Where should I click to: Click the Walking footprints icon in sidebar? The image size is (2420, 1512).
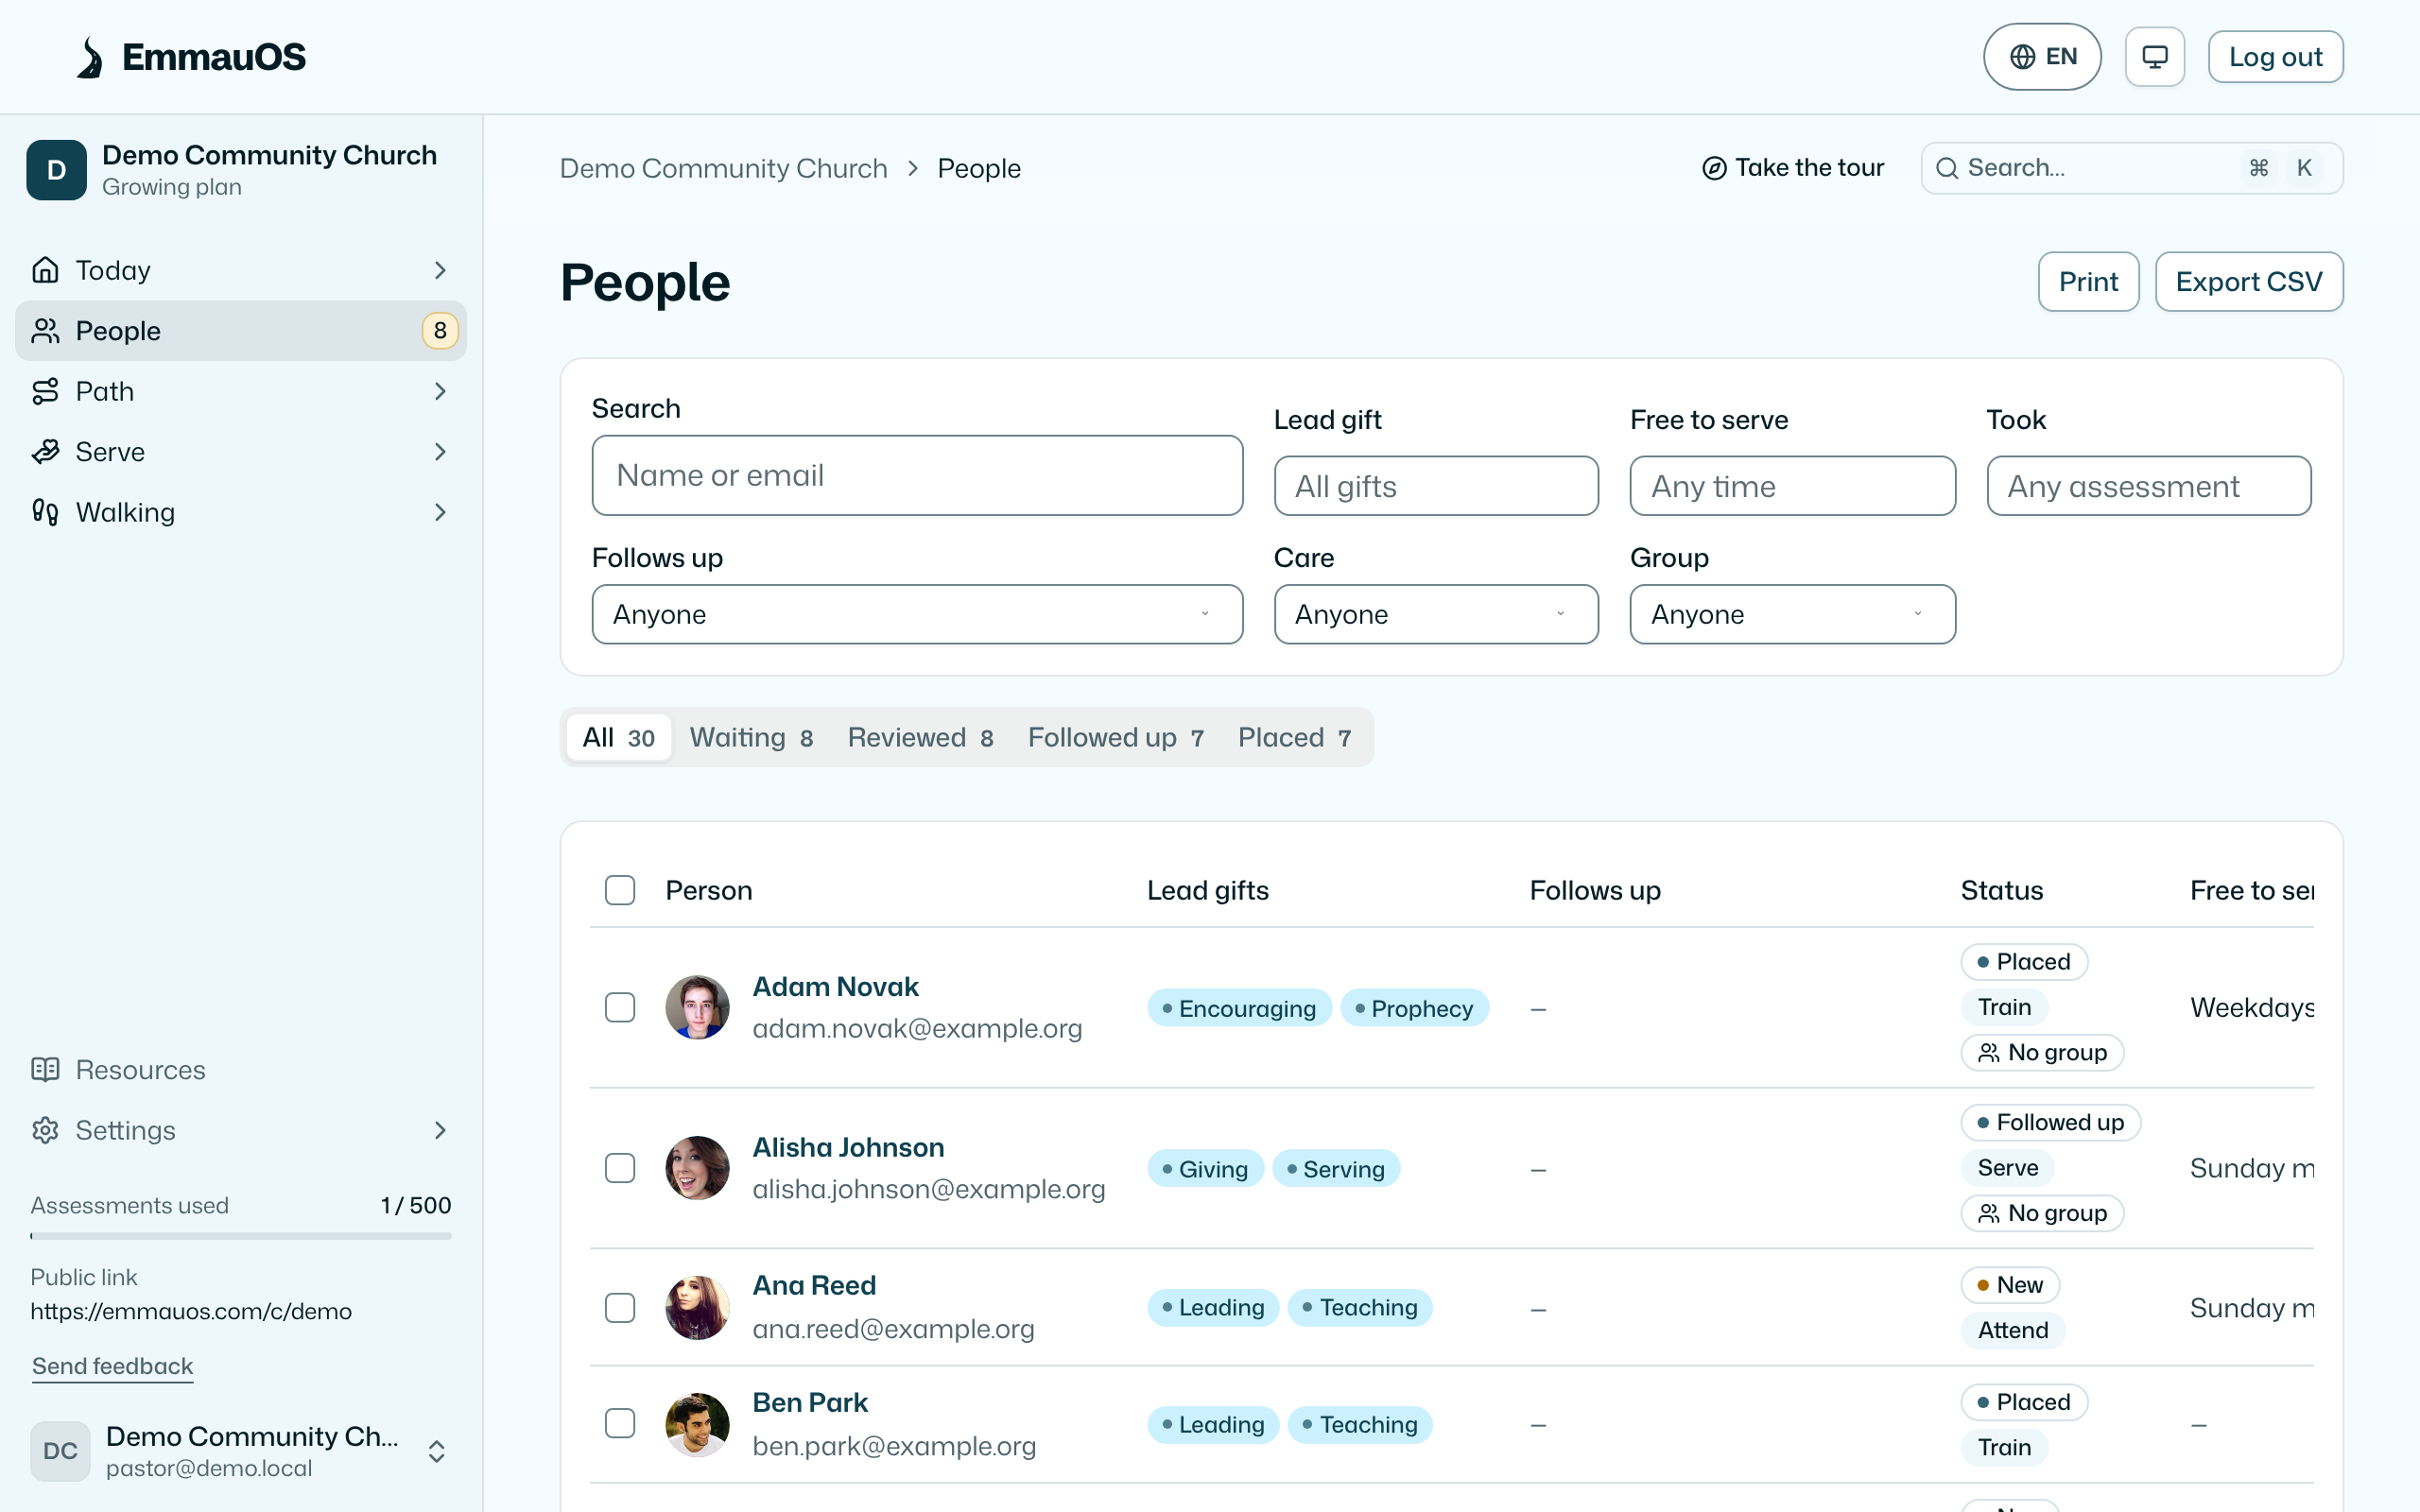[x=45, y=512]
